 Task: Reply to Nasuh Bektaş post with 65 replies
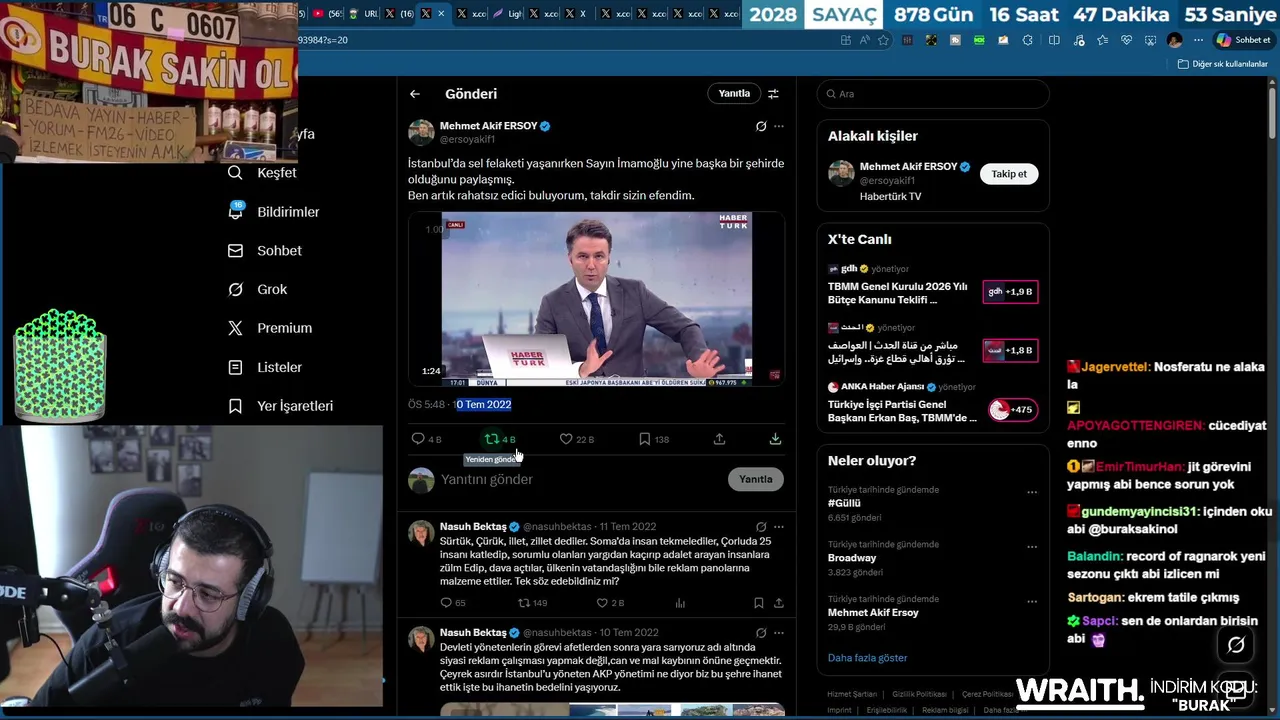click(446, 603)
